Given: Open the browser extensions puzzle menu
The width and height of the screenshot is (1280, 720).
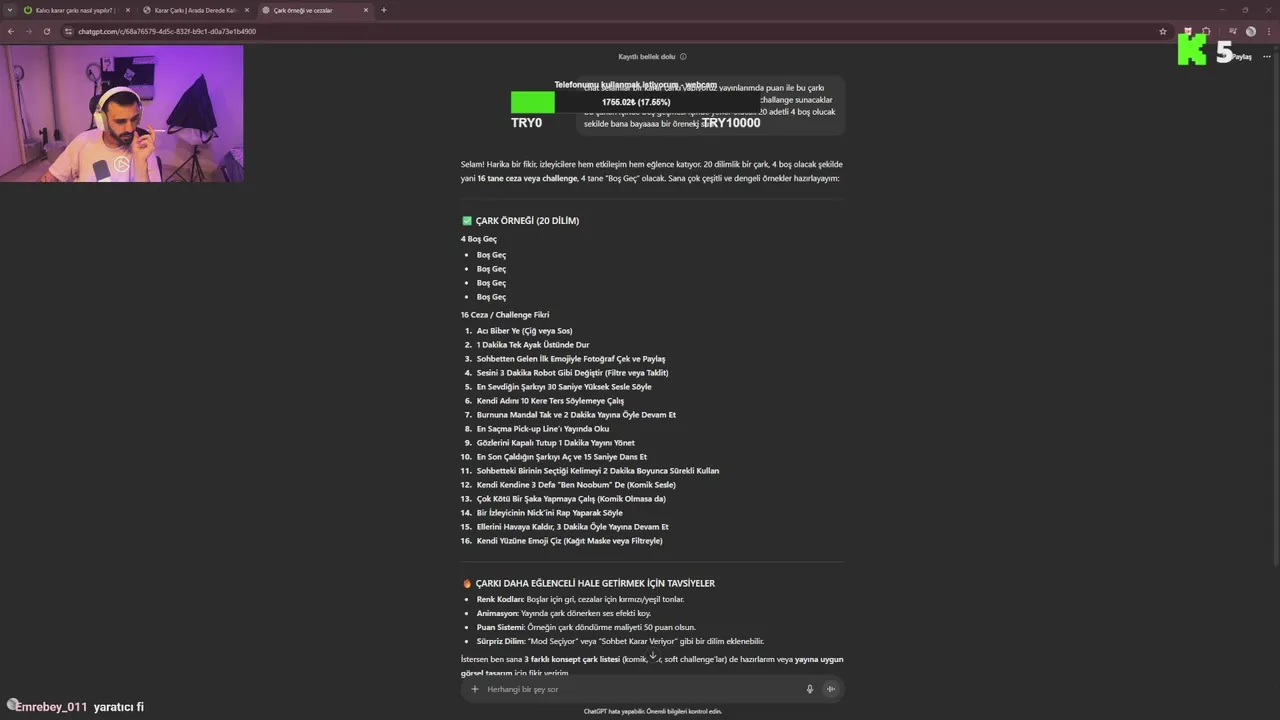Looking at the screenshot, I should coord(1206,31).
